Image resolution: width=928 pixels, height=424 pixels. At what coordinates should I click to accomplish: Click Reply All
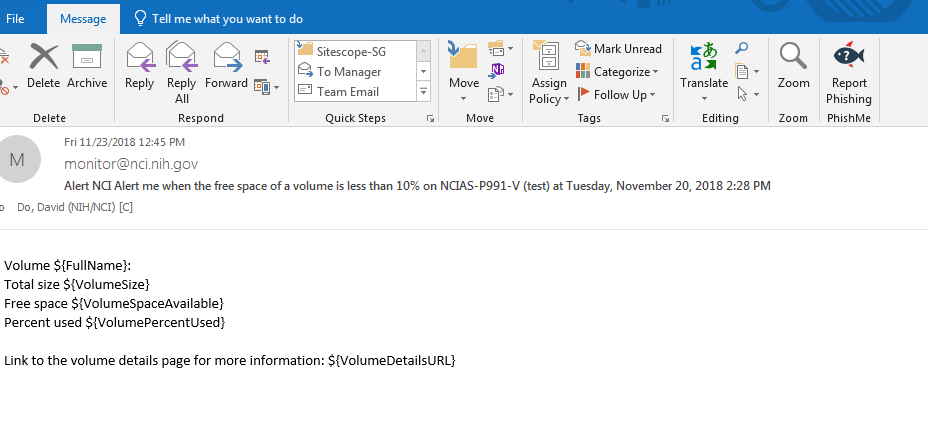181,73
